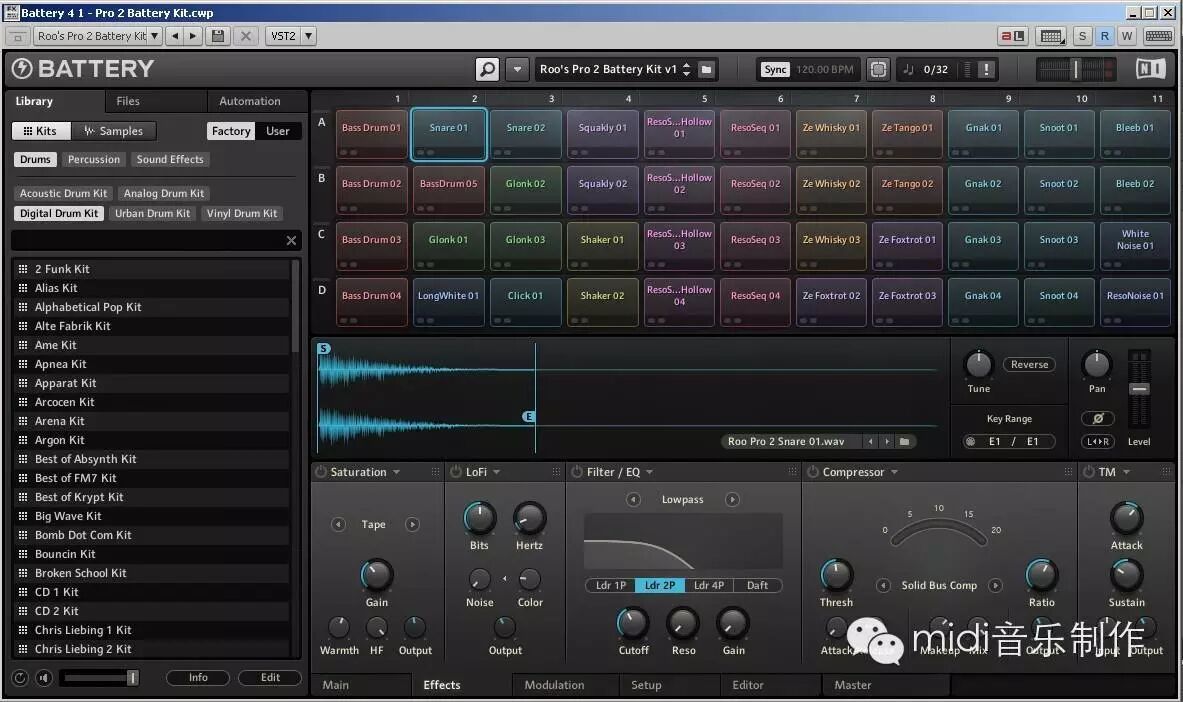
Task: Select next saturation type arrow right of Tape
Action: coord(412,524)
